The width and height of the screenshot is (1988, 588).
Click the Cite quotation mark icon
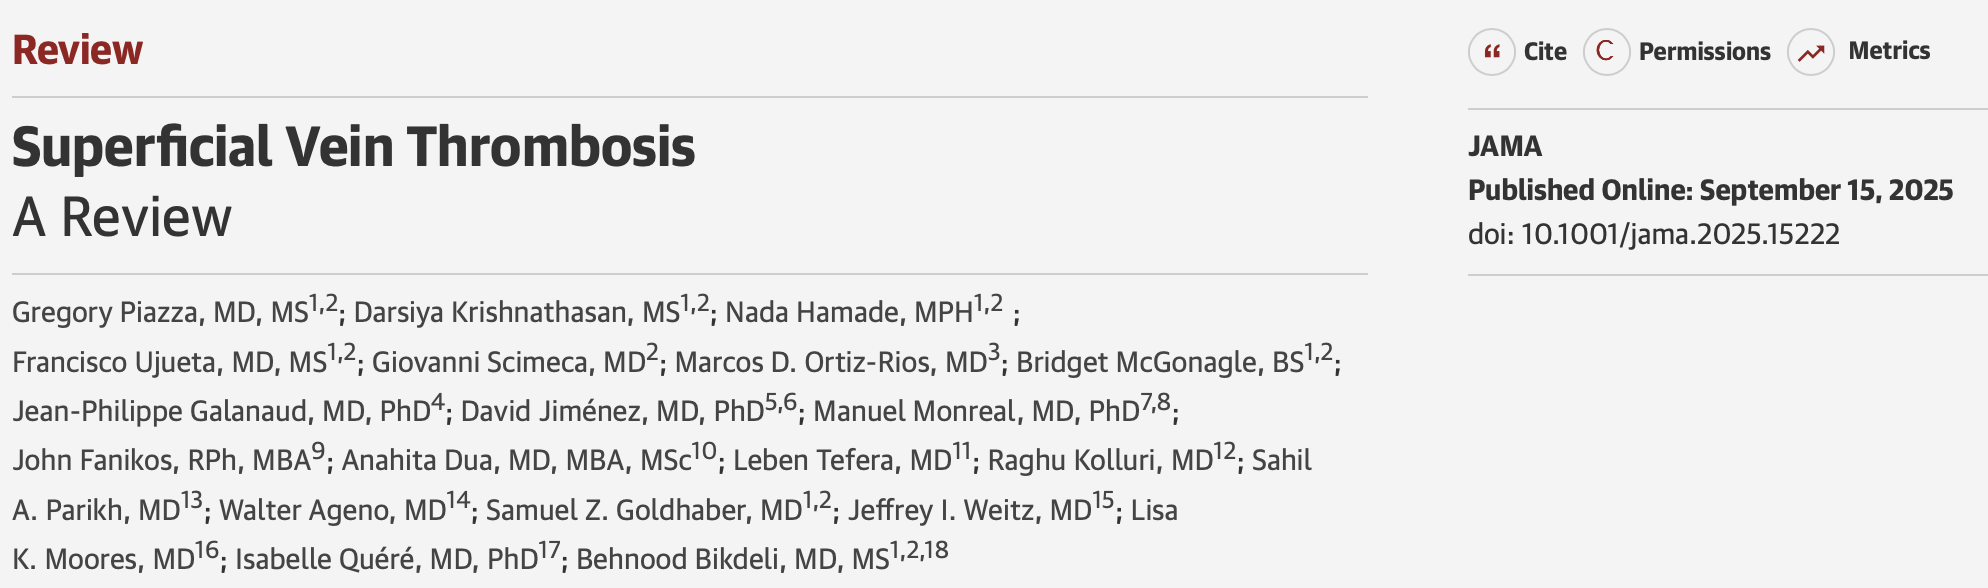click(1492, 52)
